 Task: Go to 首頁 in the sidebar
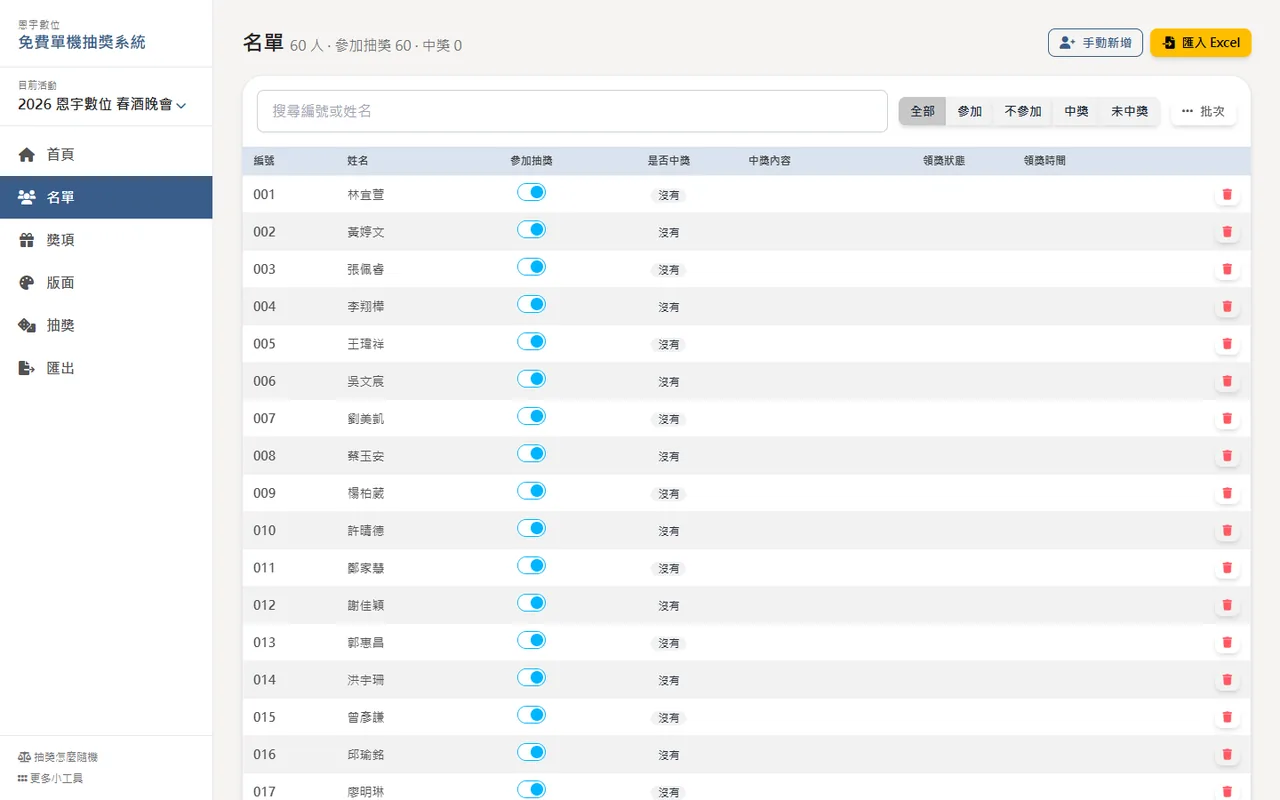(106, 155)
